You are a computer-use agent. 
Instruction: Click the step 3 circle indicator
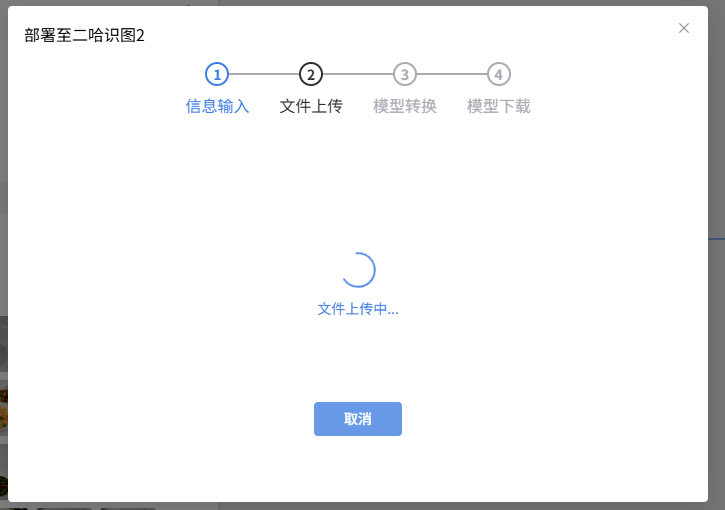pos(405,74)
